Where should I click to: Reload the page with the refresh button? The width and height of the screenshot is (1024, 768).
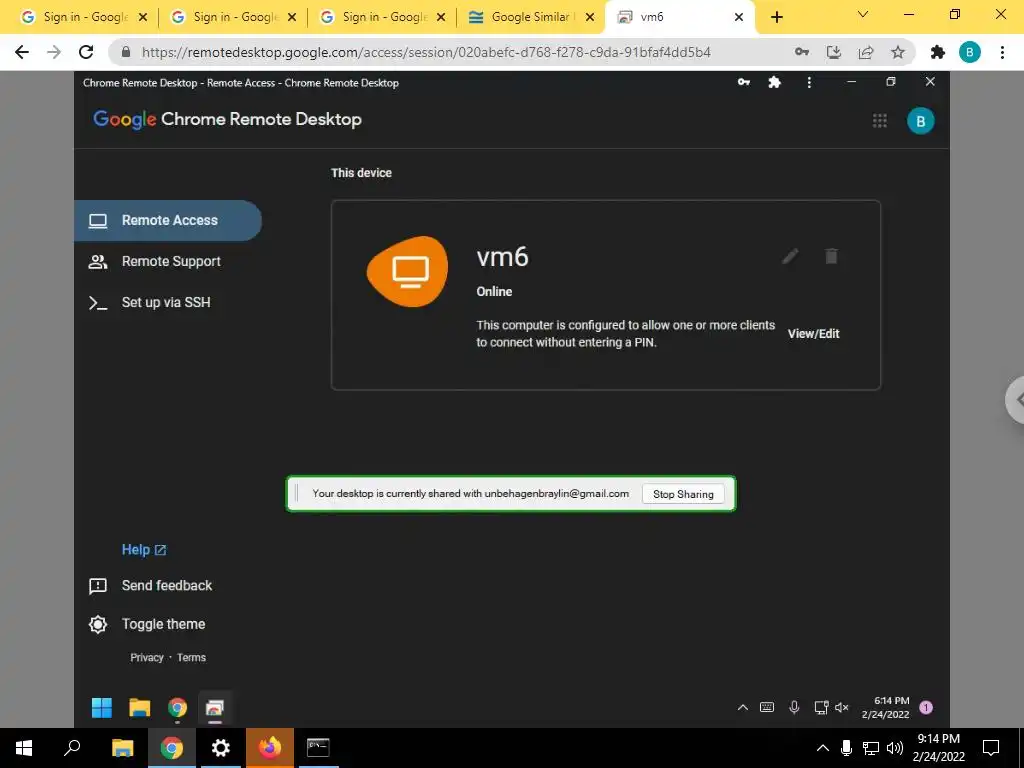click(x=86, y=52)
